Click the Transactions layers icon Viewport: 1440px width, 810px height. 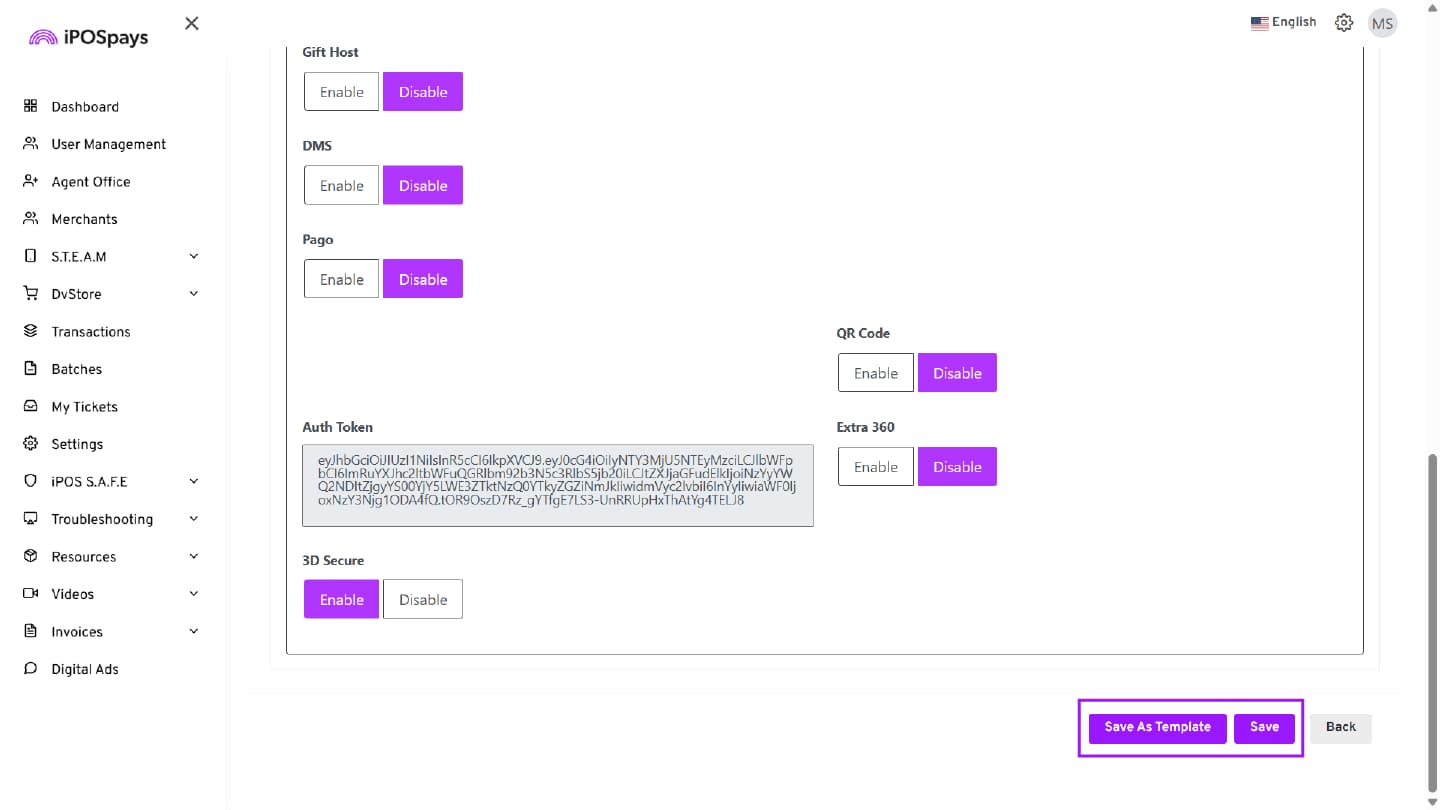pyautogui.click(x=30, y=331)
